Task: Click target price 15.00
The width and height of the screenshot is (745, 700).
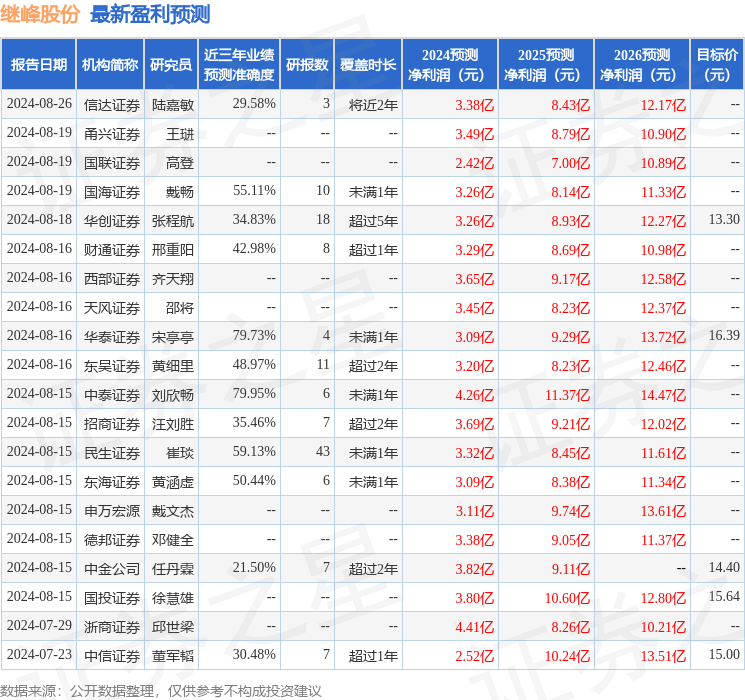Action: click(x=724, y=654)
